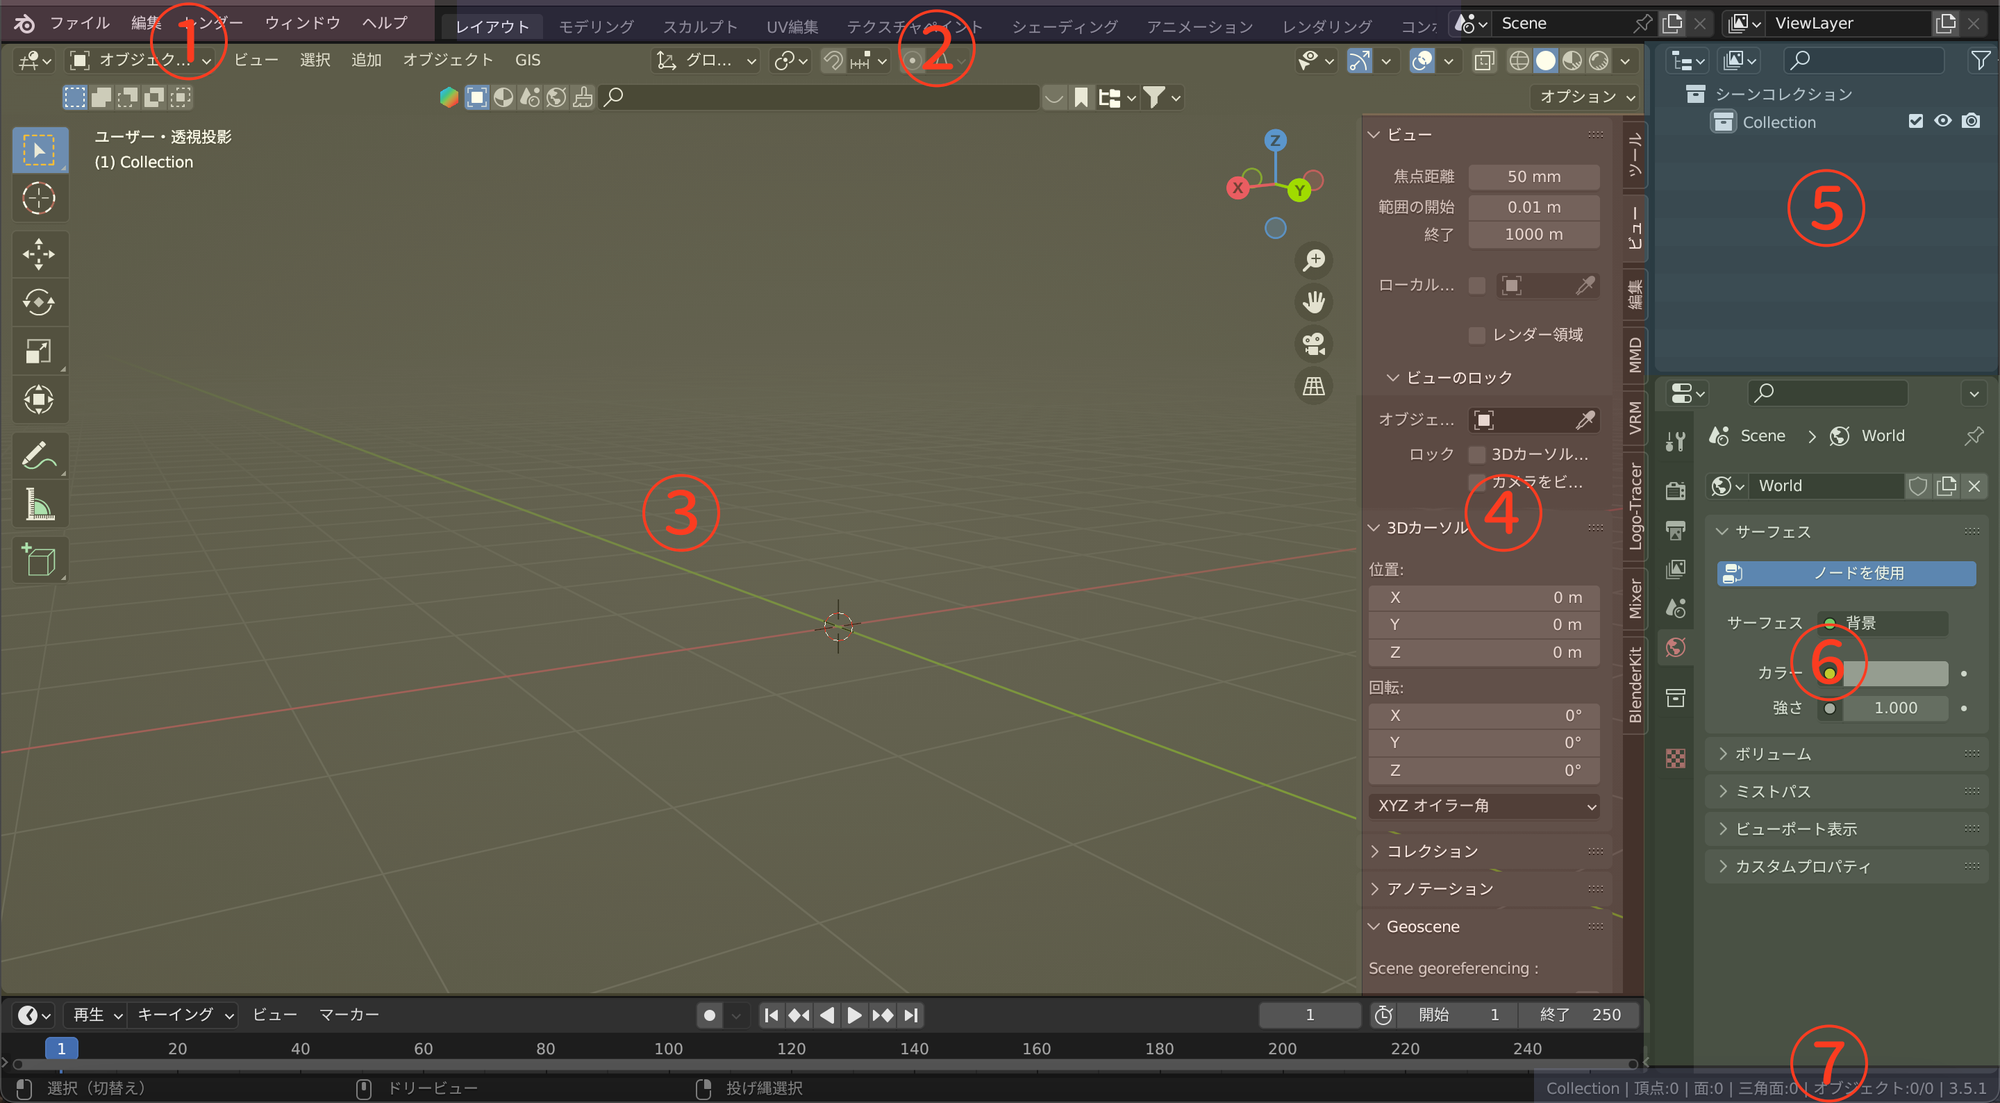Switch perspective/orthographic grid icon
Image resolution: width=2000 pixels, height=1103 pixels.
click(1314, 386)
